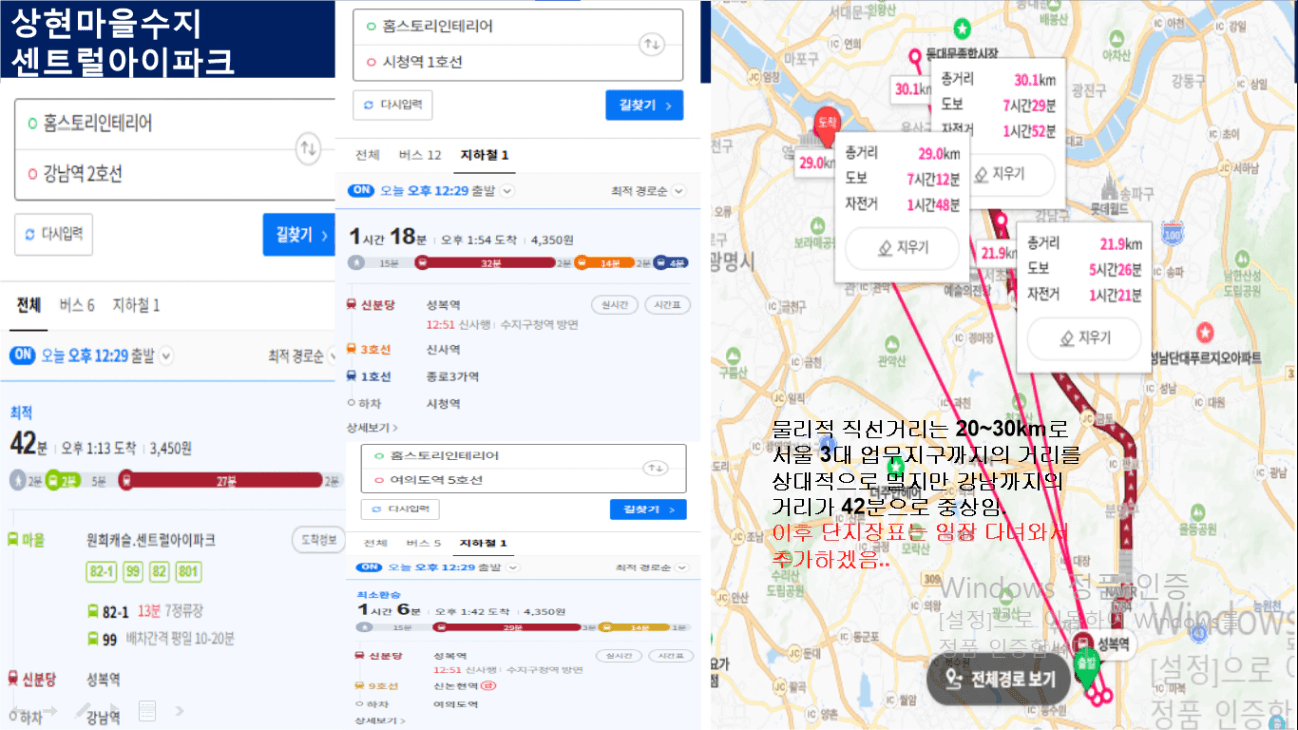Toggle ON switch in 시청역 route panel
Viewport: 1298px width, 730px height.
(361, 190)
